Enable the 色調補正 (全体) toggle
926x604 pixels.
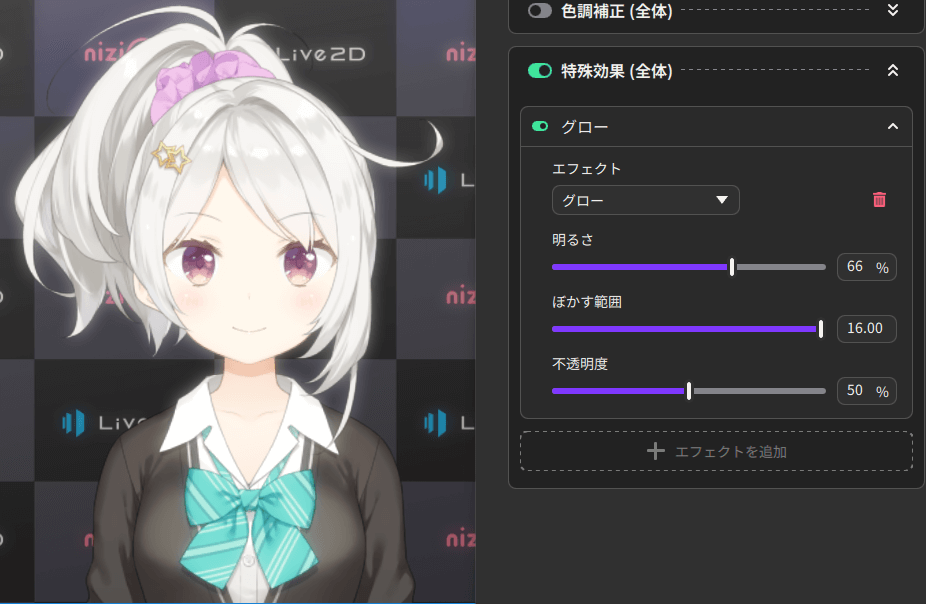click(540, 10)
